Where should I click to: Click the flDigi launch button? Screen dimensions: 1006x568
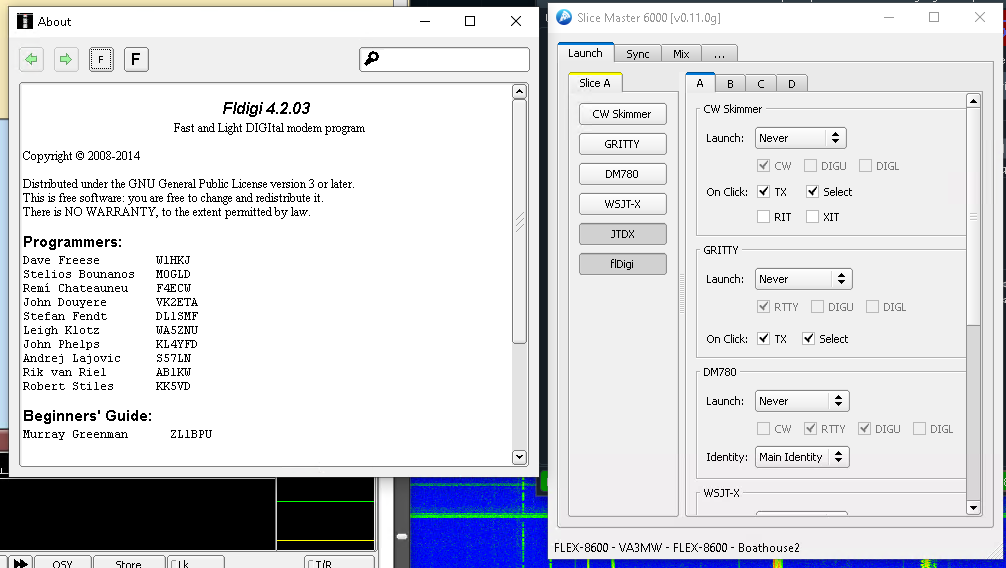[622, 264]
